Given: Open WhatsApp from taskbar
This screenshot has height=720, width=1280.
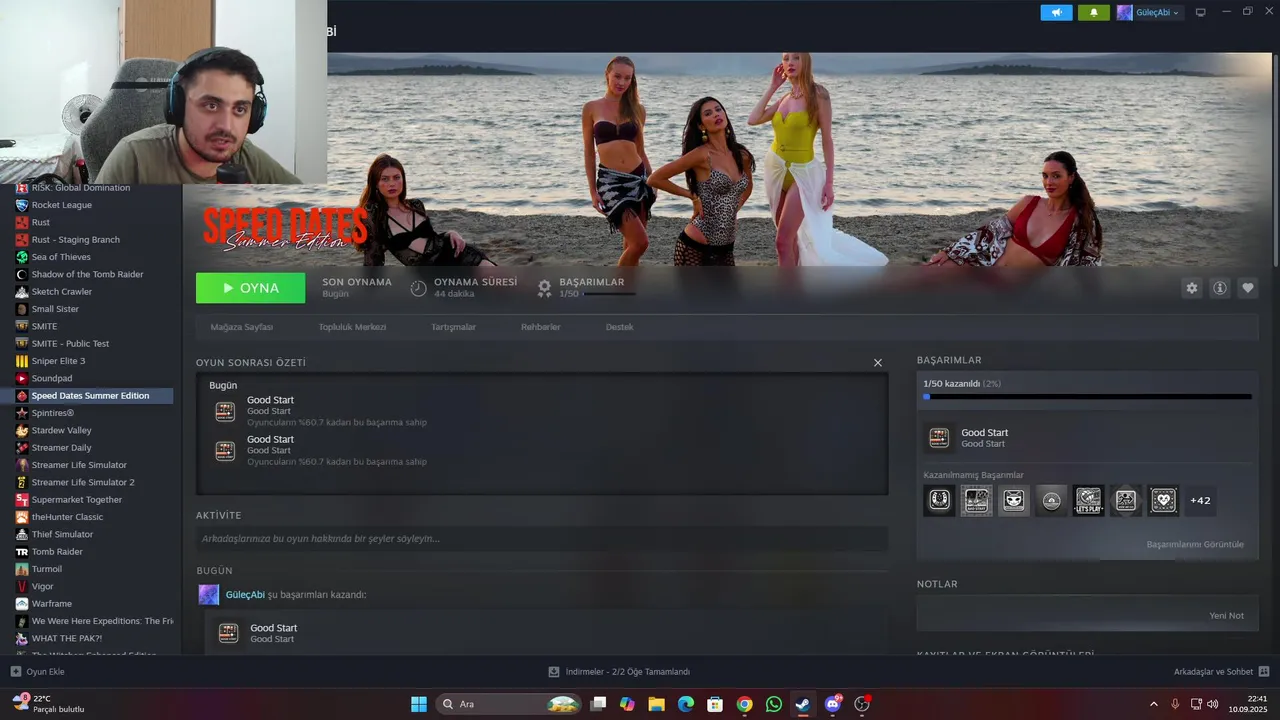Looking at the screenshot, I should (x=774, y=704).
